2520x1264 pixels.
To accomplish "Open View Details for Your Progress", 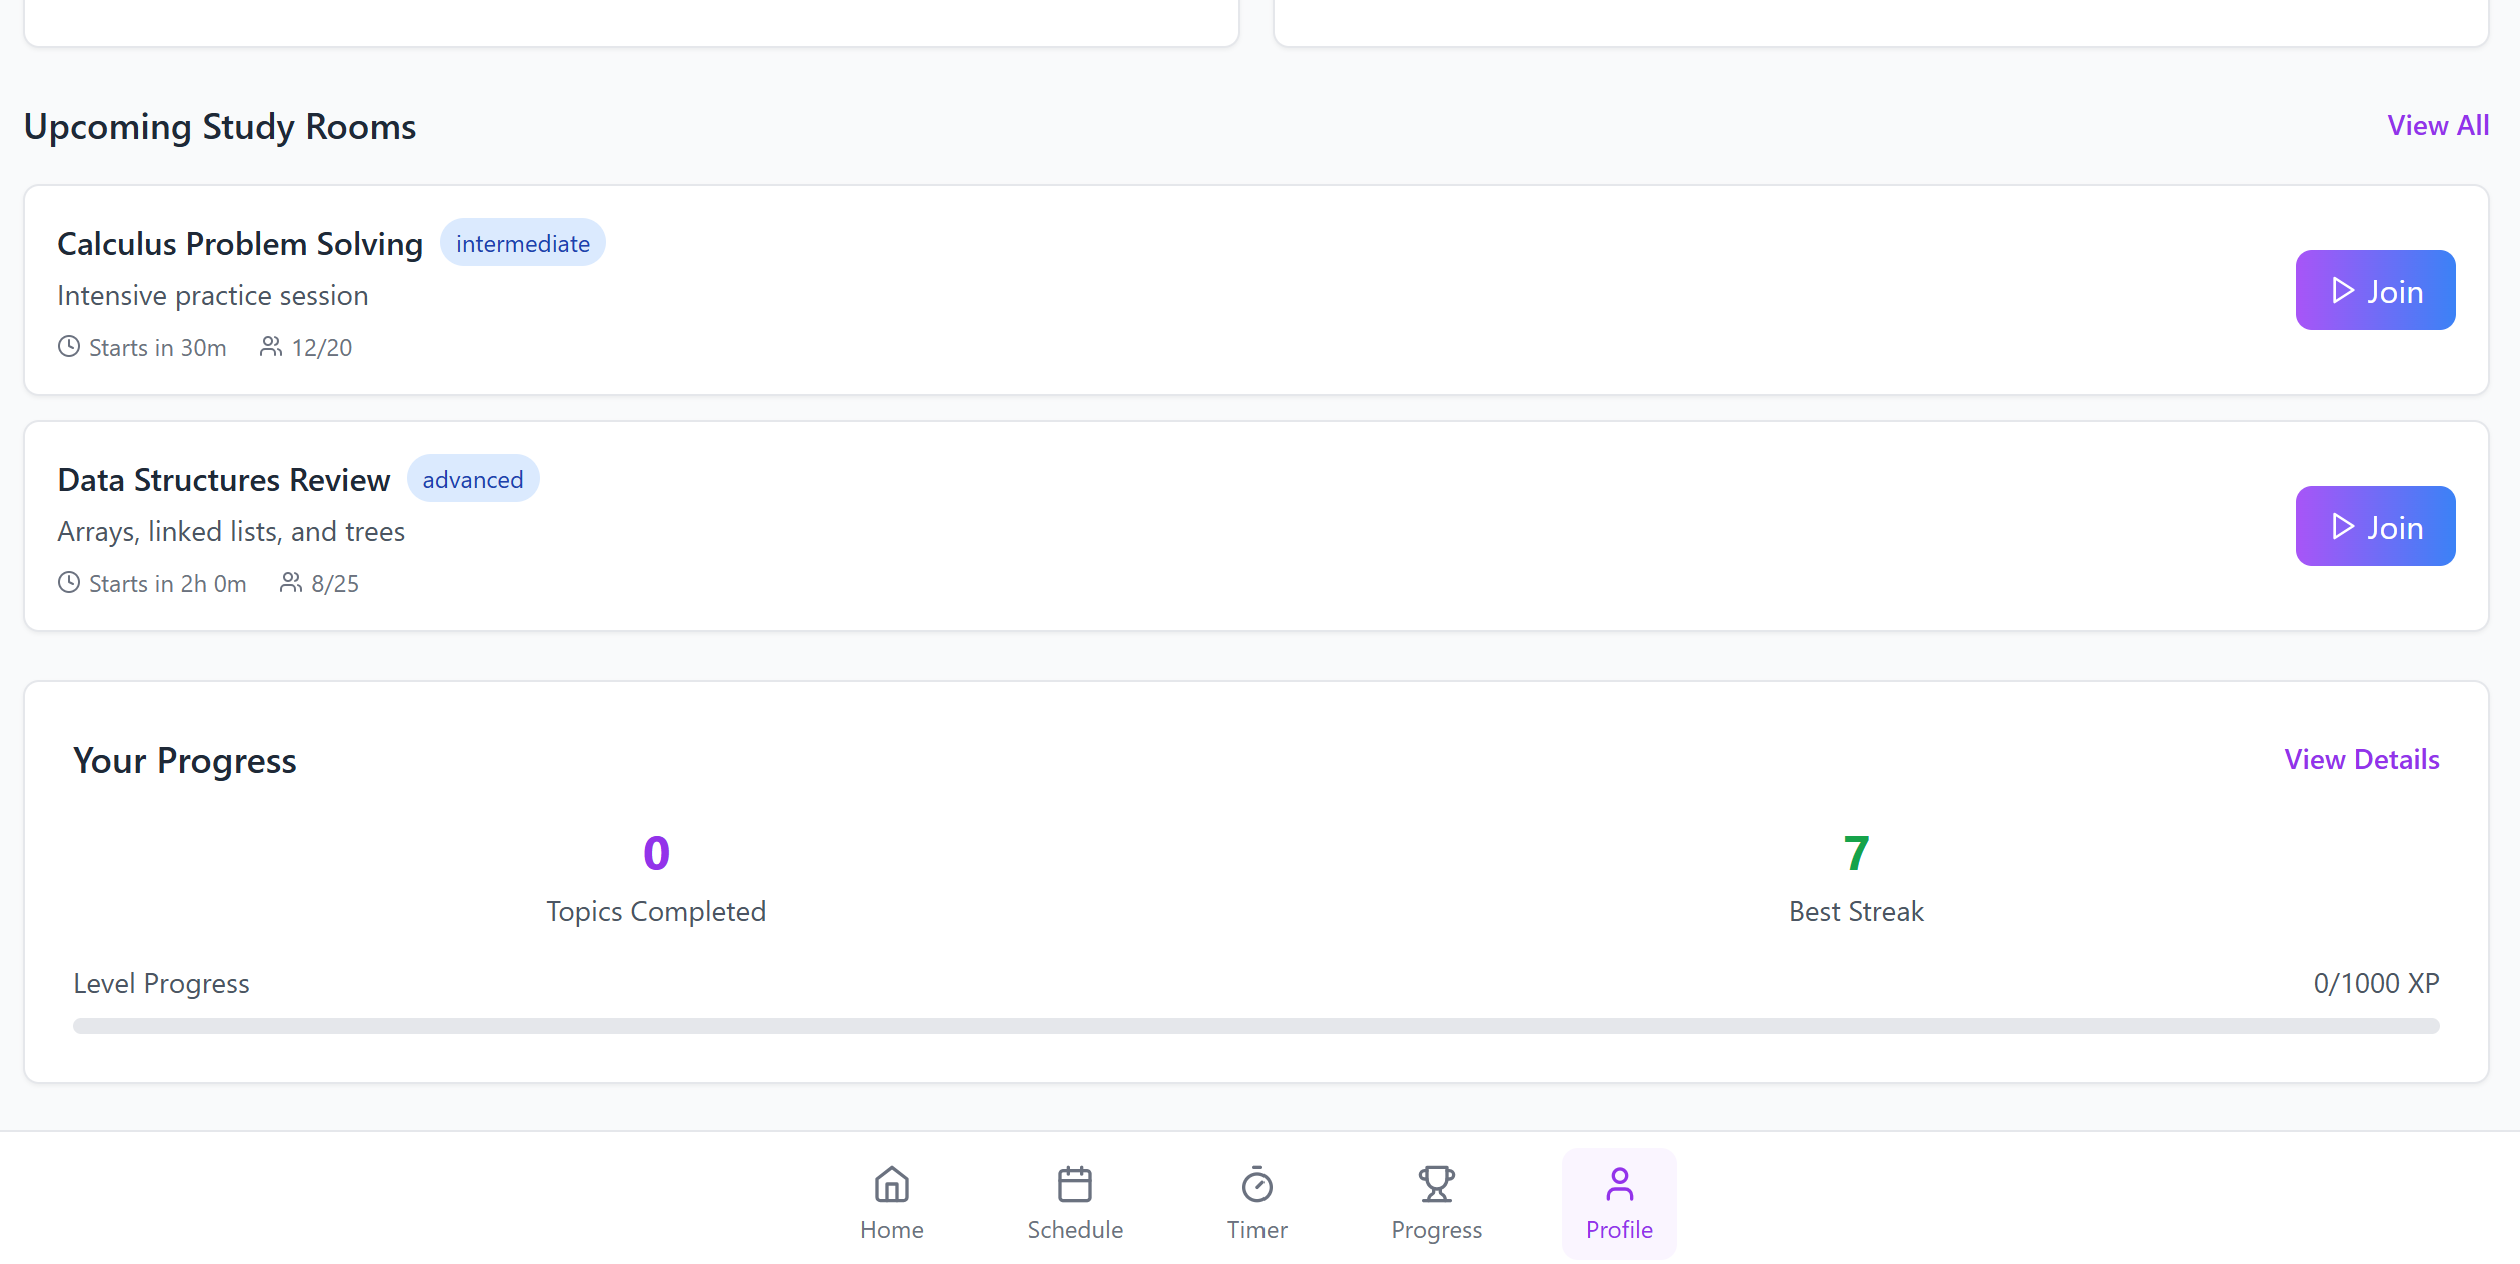I will [x=2362, y=760].
